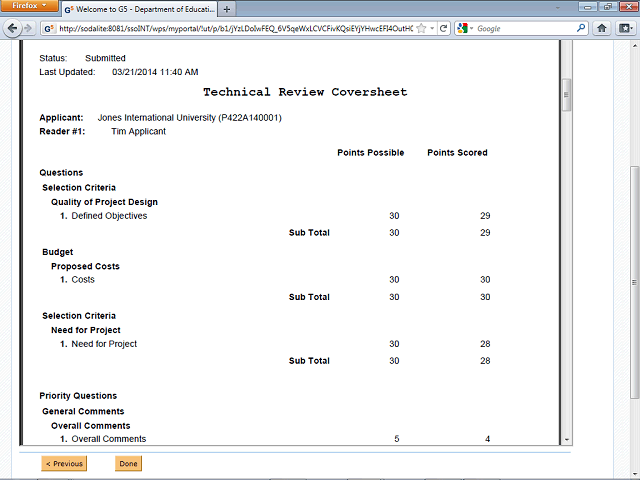Click the General Comments heading
Screen dimensions: 640x480
tap(83, 411)
